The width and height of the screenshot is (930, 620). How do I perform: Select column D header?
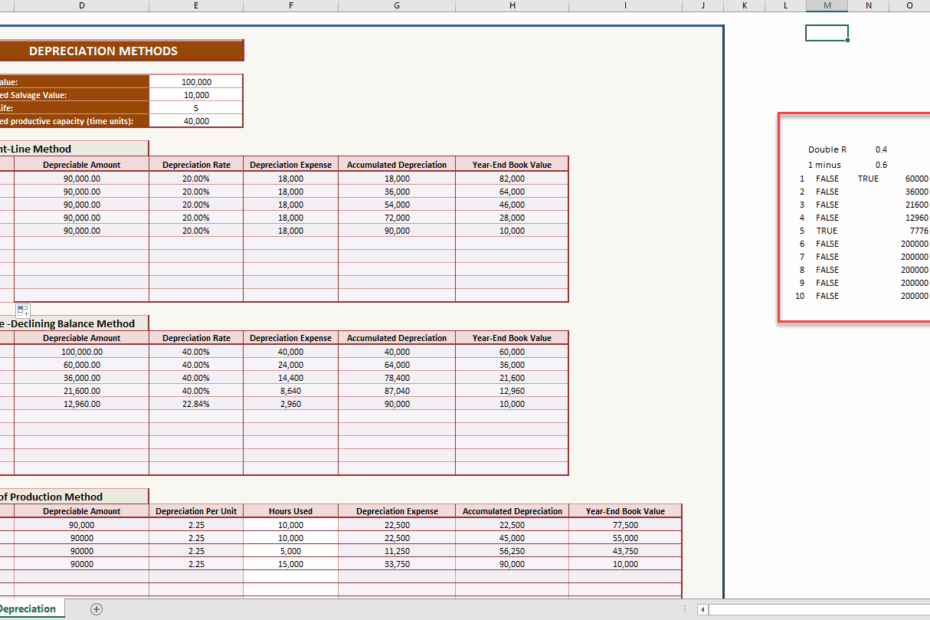click(82, 5)
